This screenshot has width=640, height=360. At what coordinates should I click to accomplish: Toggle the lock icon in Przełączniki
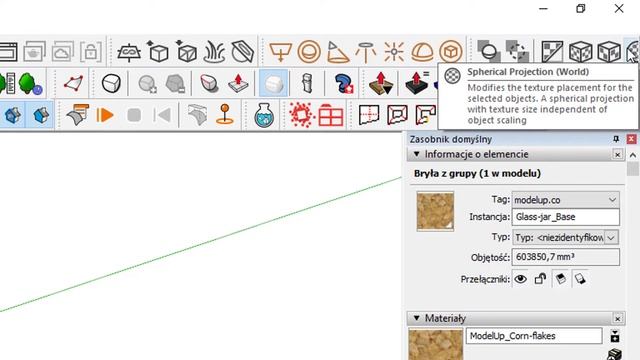pos(540,279)
